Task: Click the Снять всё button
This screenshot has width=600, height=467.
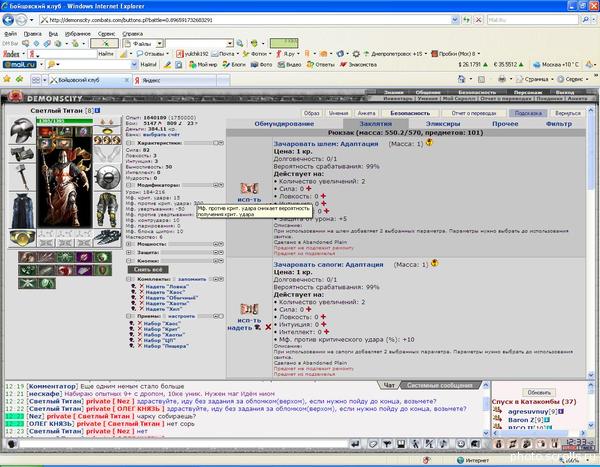Action: (x=148, y=269)
